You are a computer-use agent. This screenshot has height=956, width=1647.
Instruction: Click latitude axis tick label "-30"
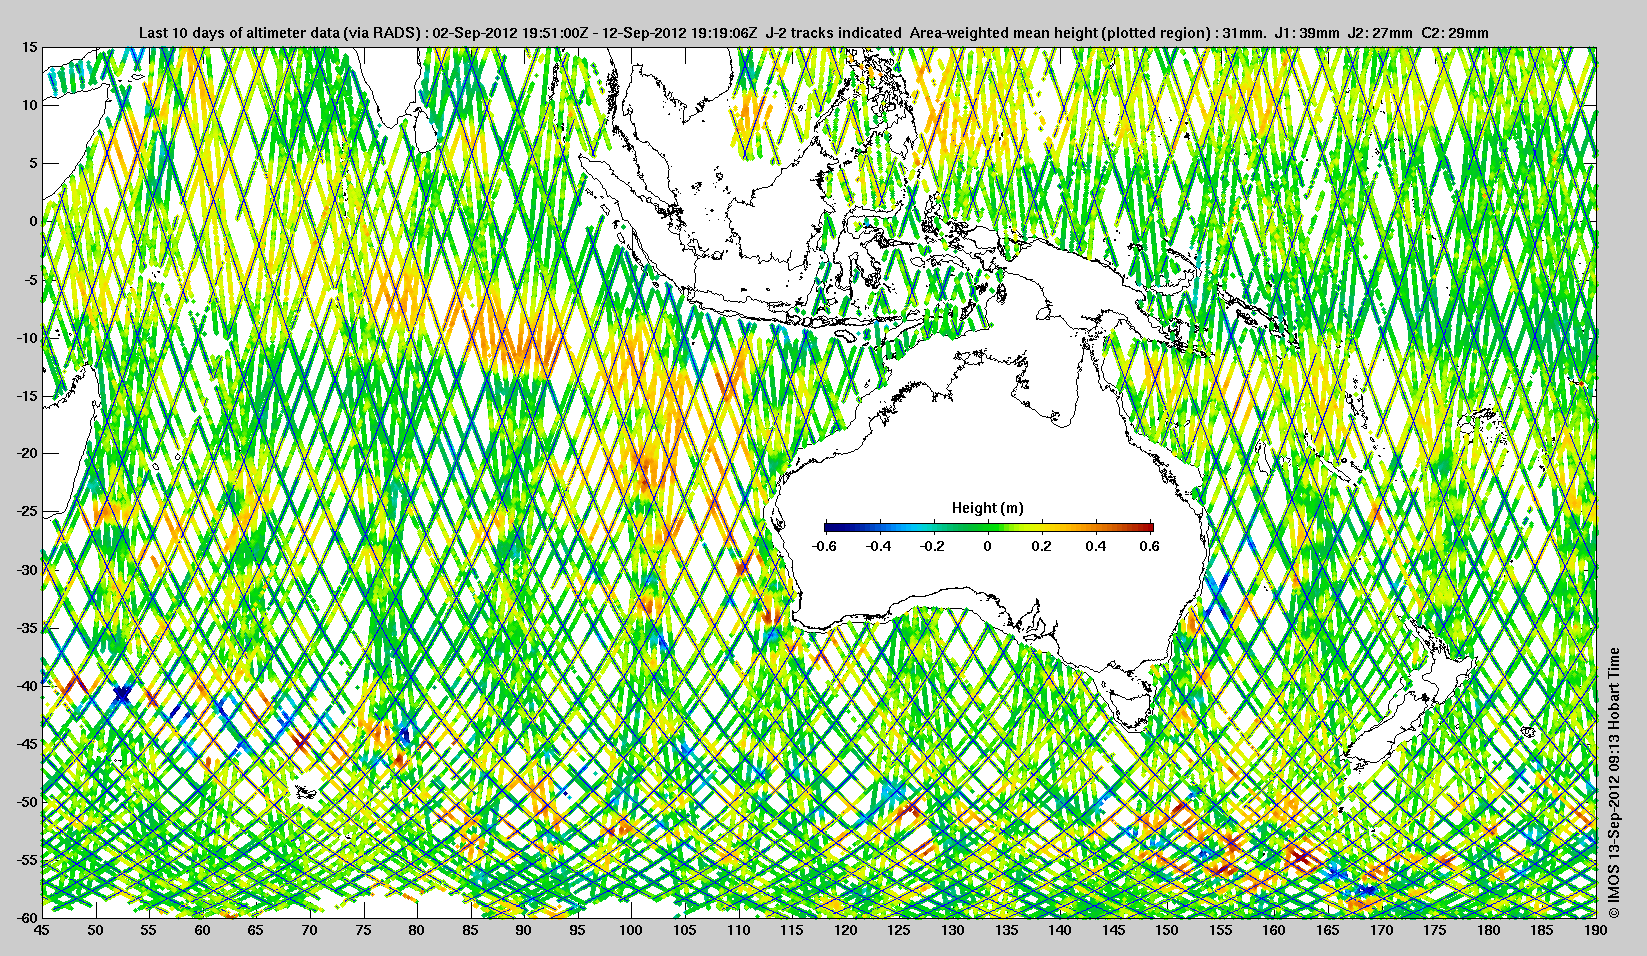click(27, 570)
